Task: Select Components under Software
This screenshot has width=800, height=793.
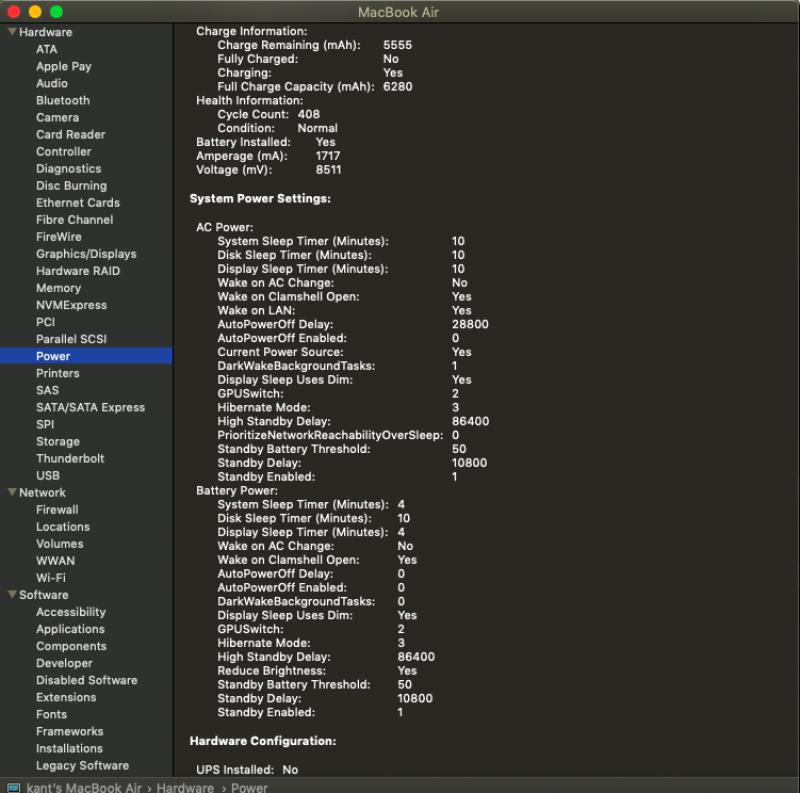Action: point(71,646)
